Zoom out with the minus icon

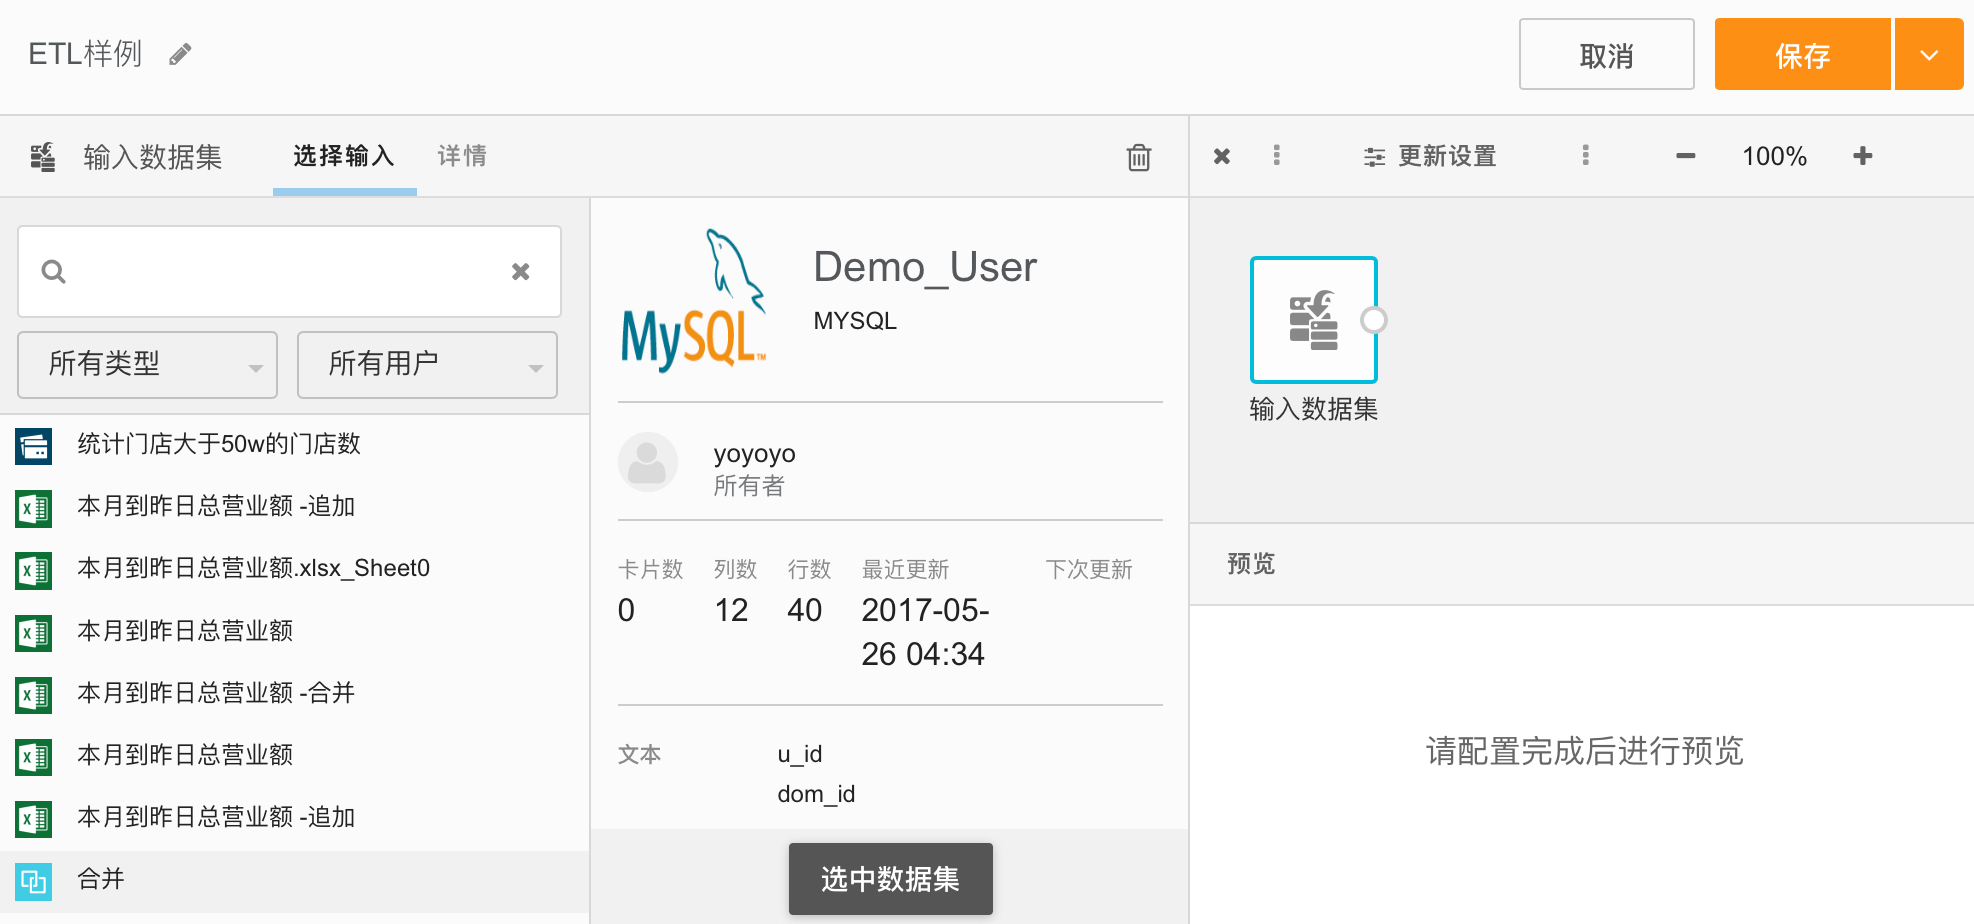coord(1686,156)
